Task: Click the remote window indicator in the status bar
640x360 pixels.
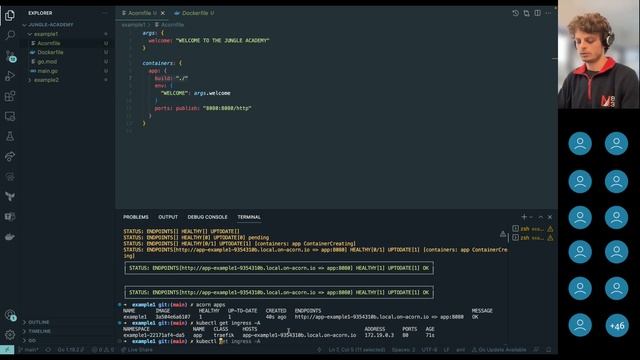Action: coord(7,349)
